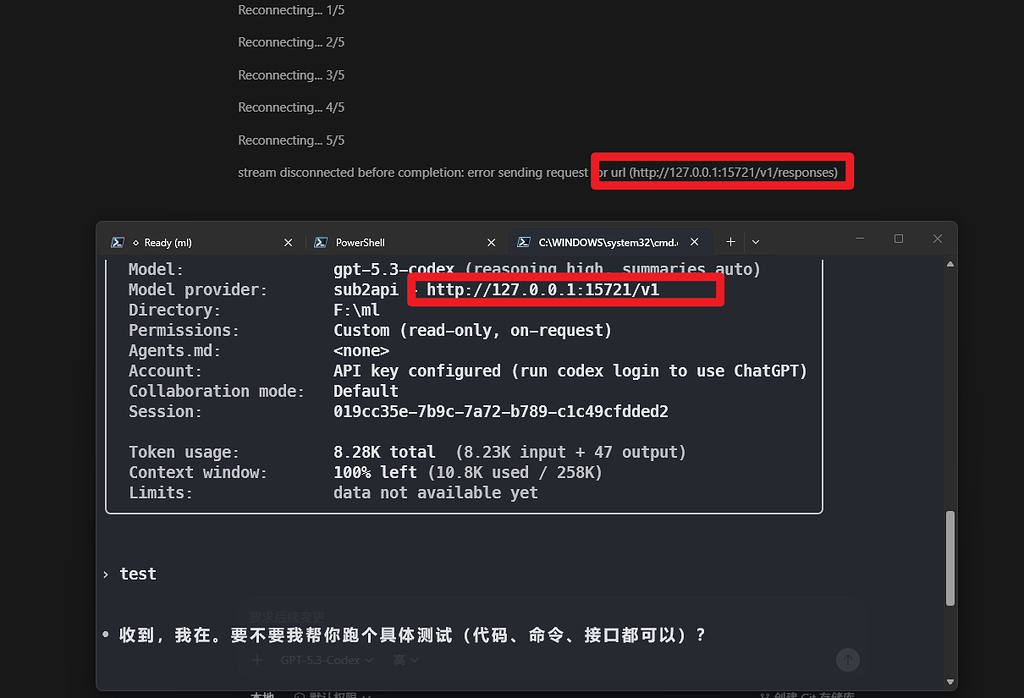Click the "data not available yet" limits text
The width and height of the screenshot is (1024, 698).
pos(436,492)
